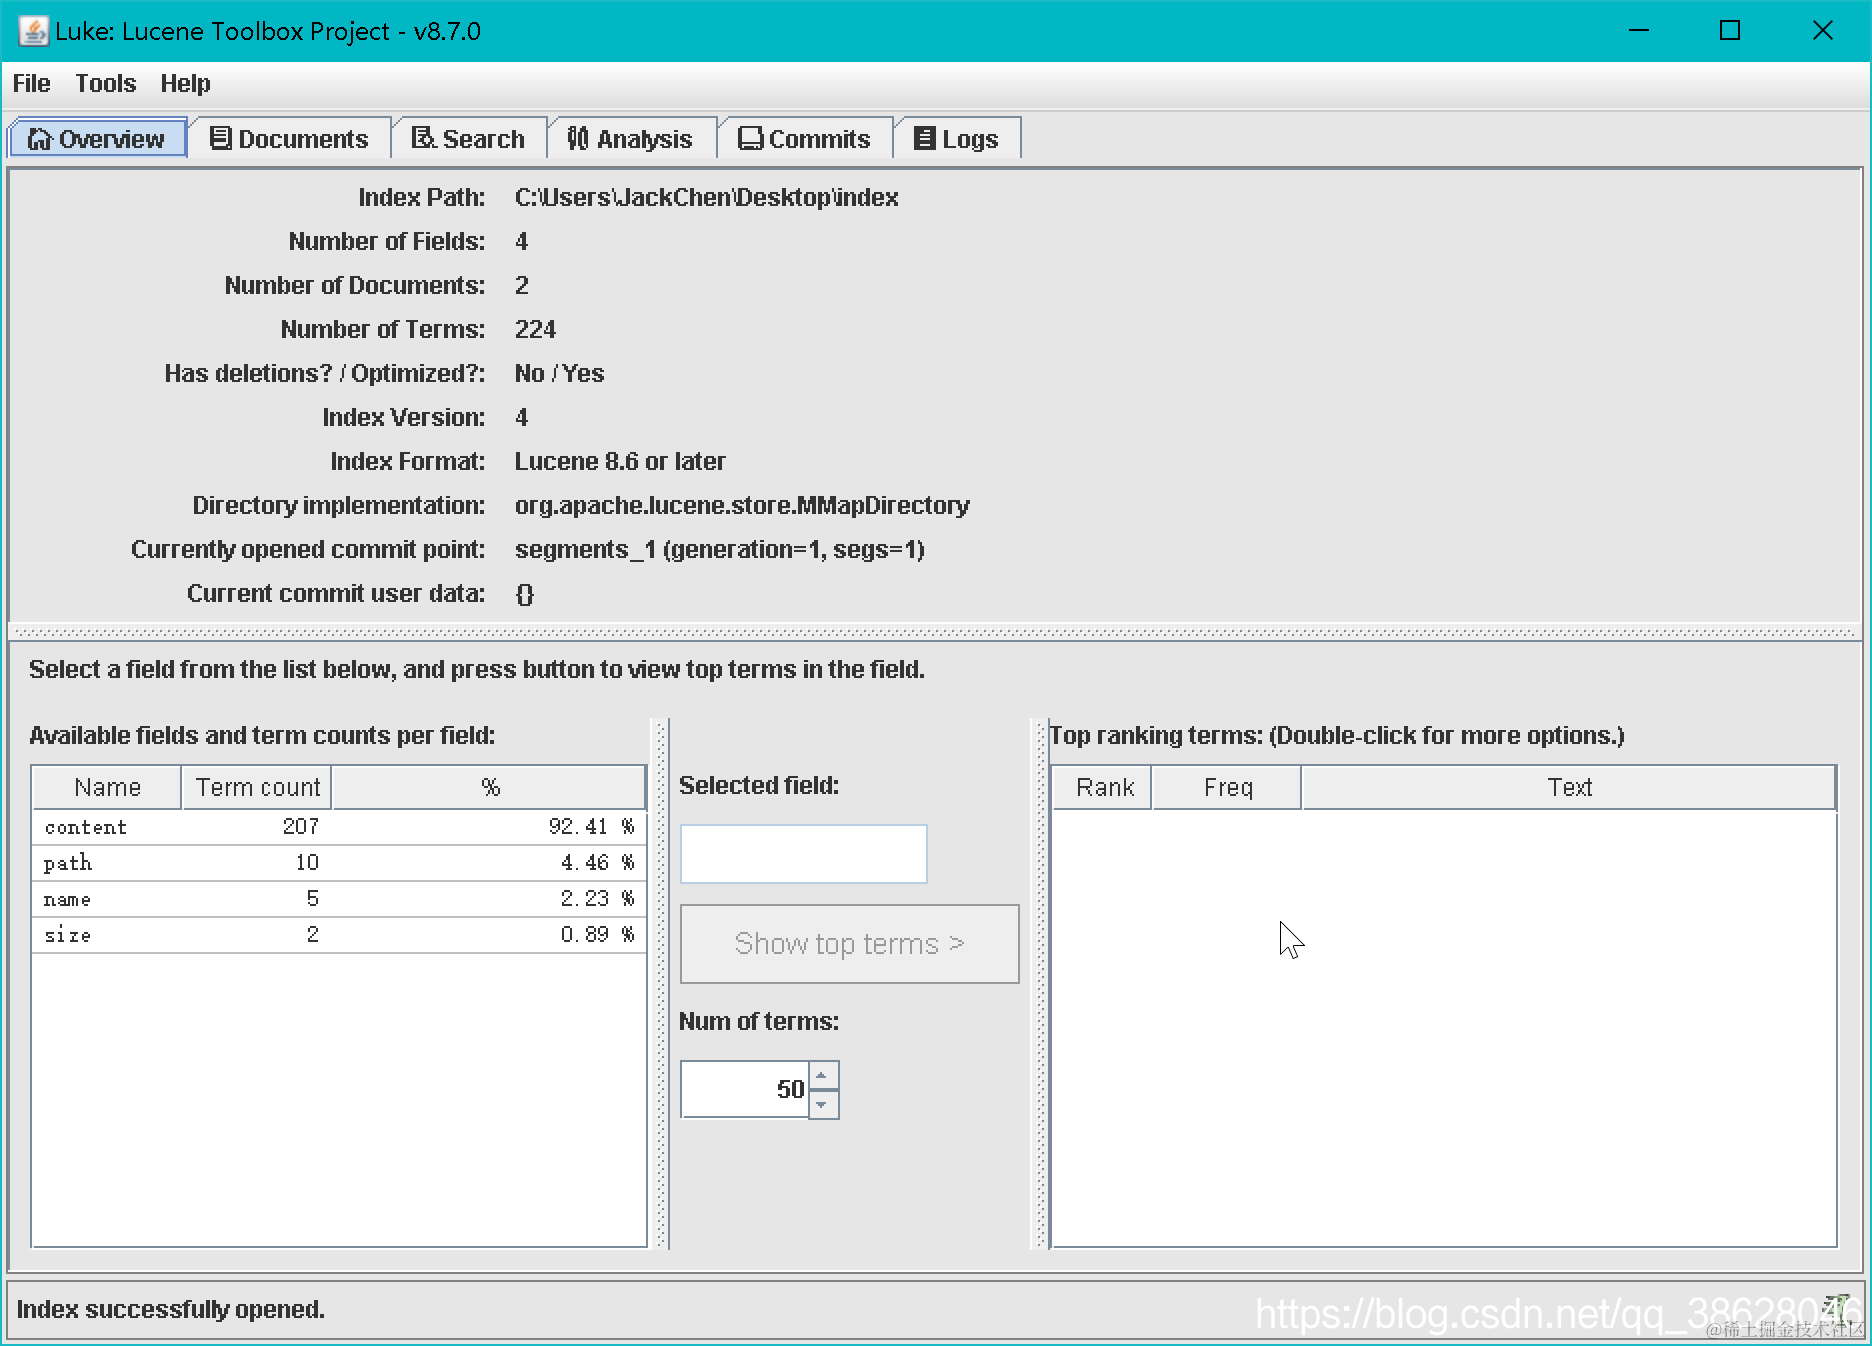Click the term count 207 cell

[257, 827]
